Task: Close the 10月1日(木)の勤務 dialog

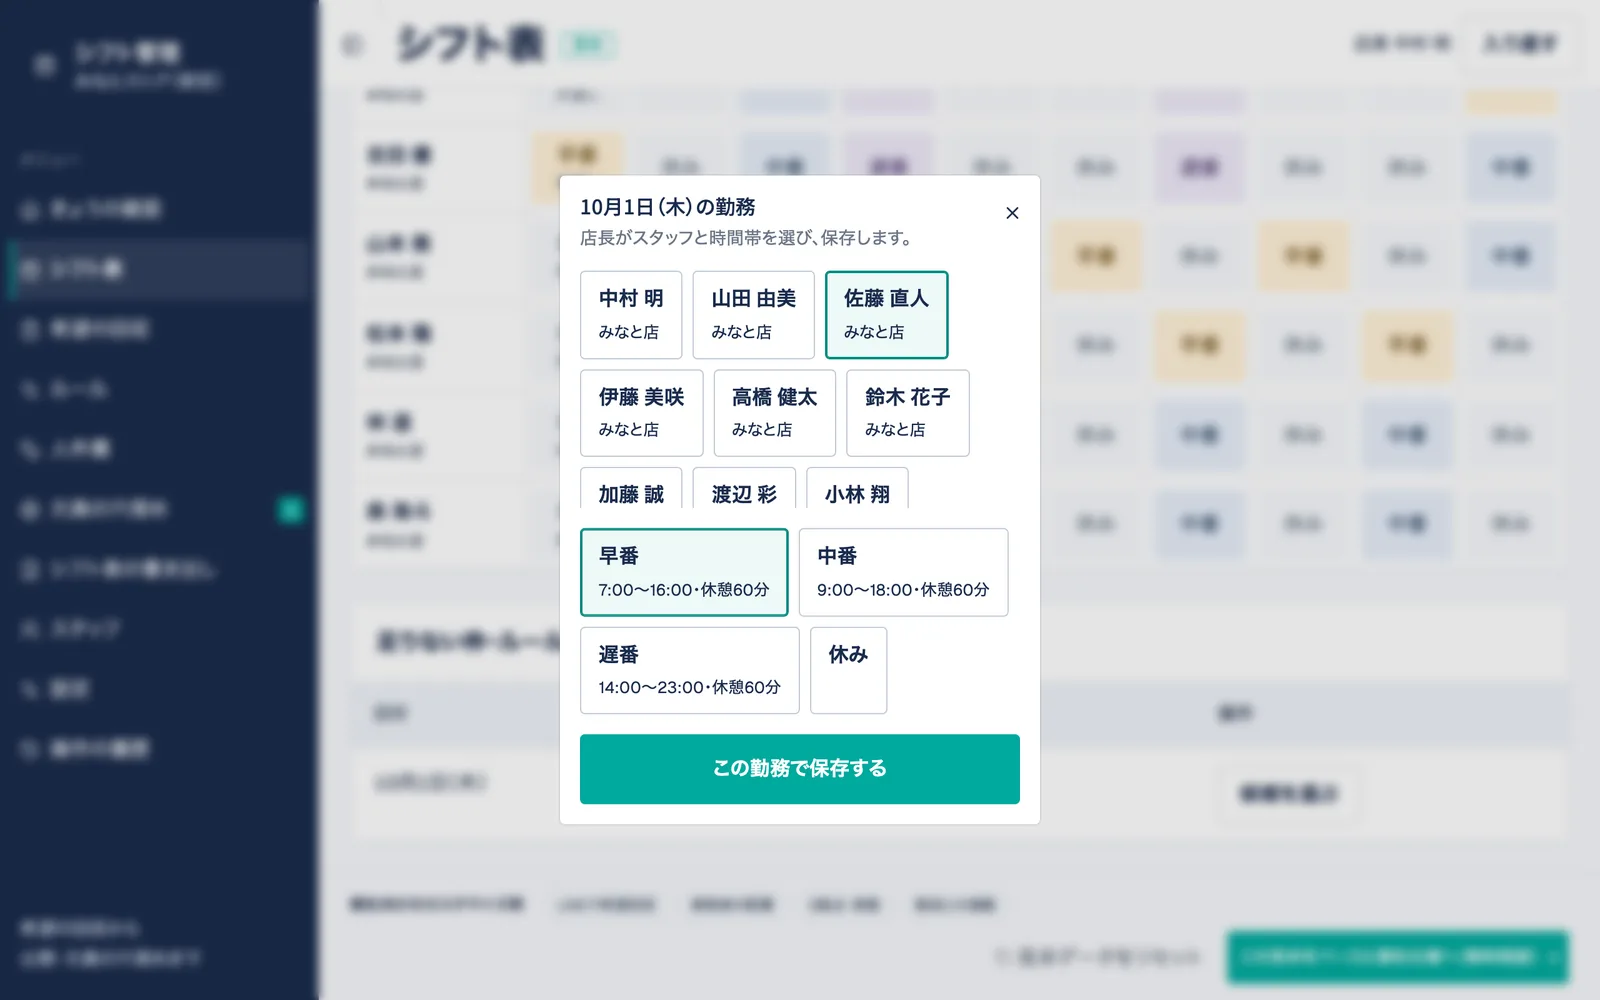Action: (x=1012, y=213)
